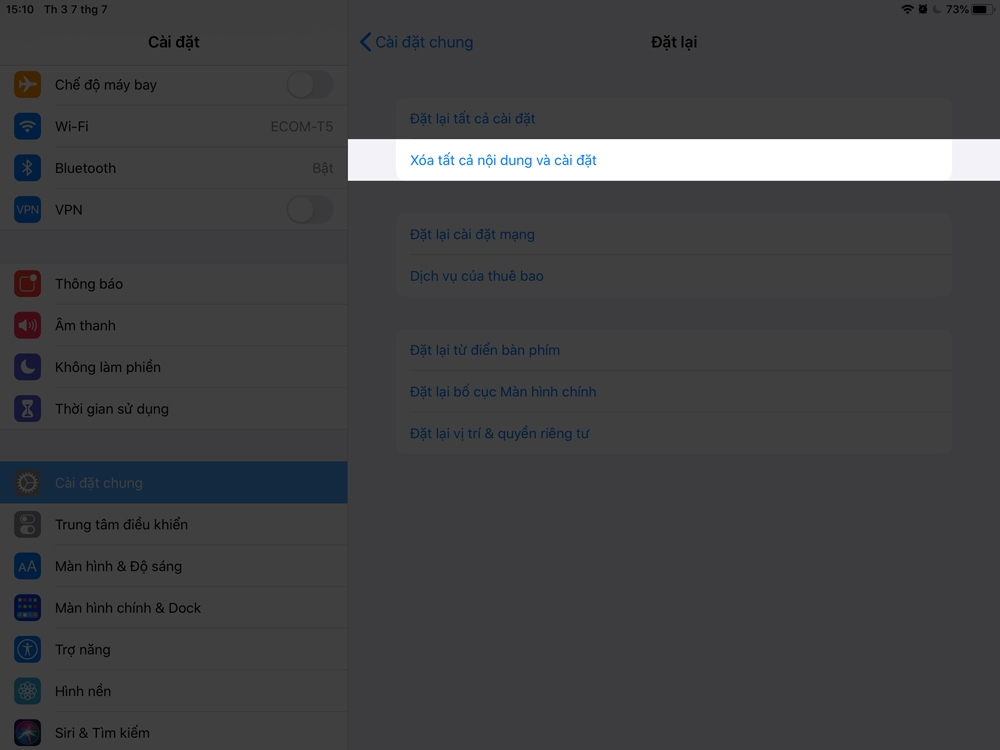The image size is (1000, 750).
Task: Open the Màn hình & Độ sáng row
Action: [173, 566]
